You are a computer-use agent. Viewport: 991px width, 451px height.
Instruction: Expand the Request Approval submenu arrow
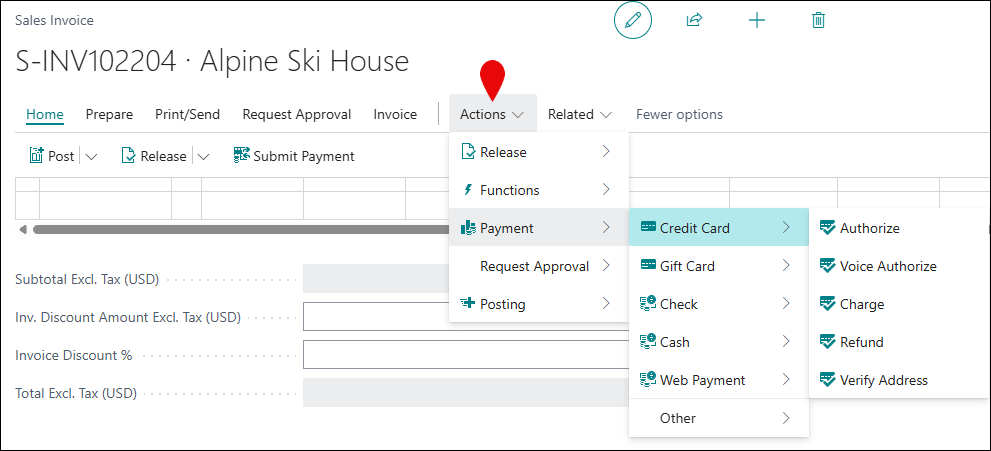(x=606, y=265)
